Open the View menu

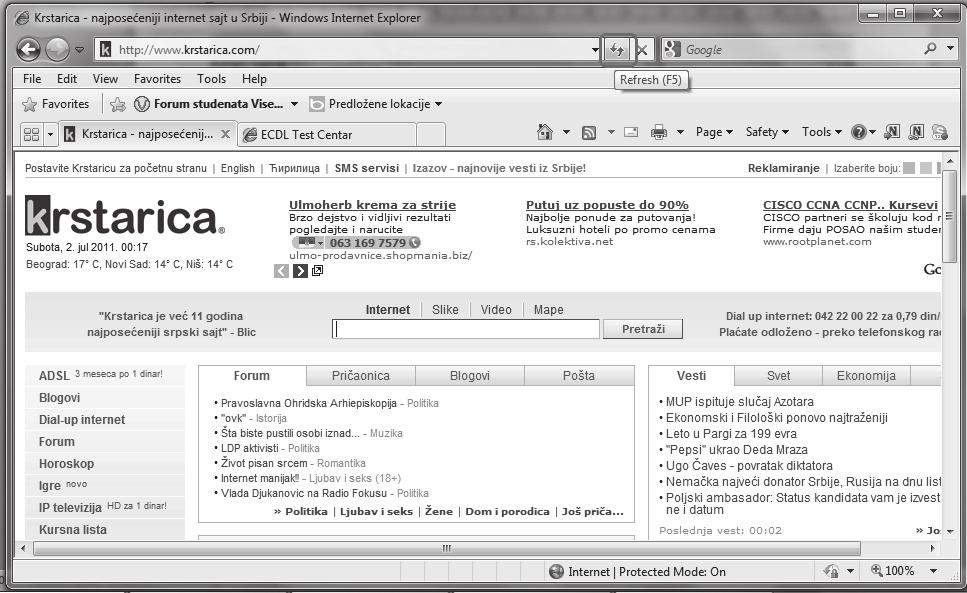point(105,79)
